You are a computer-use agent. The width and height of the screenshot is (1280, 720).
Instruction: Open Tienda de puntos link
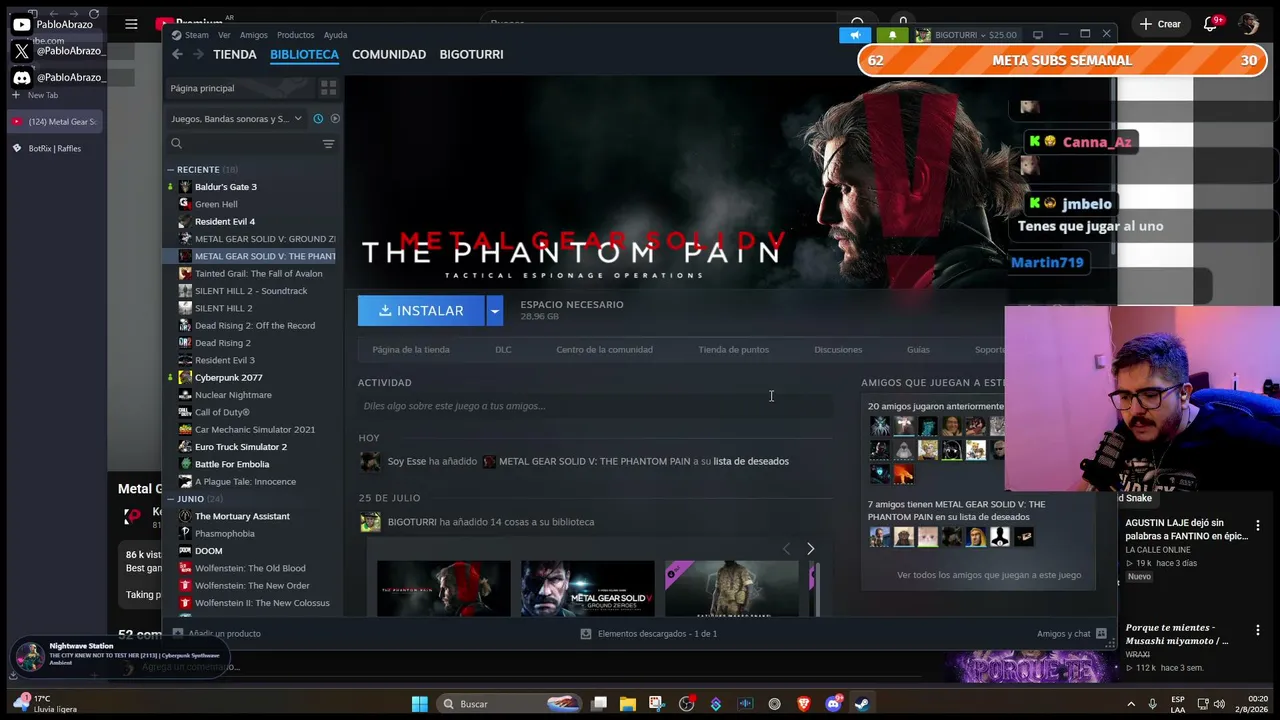pos(733,350)
